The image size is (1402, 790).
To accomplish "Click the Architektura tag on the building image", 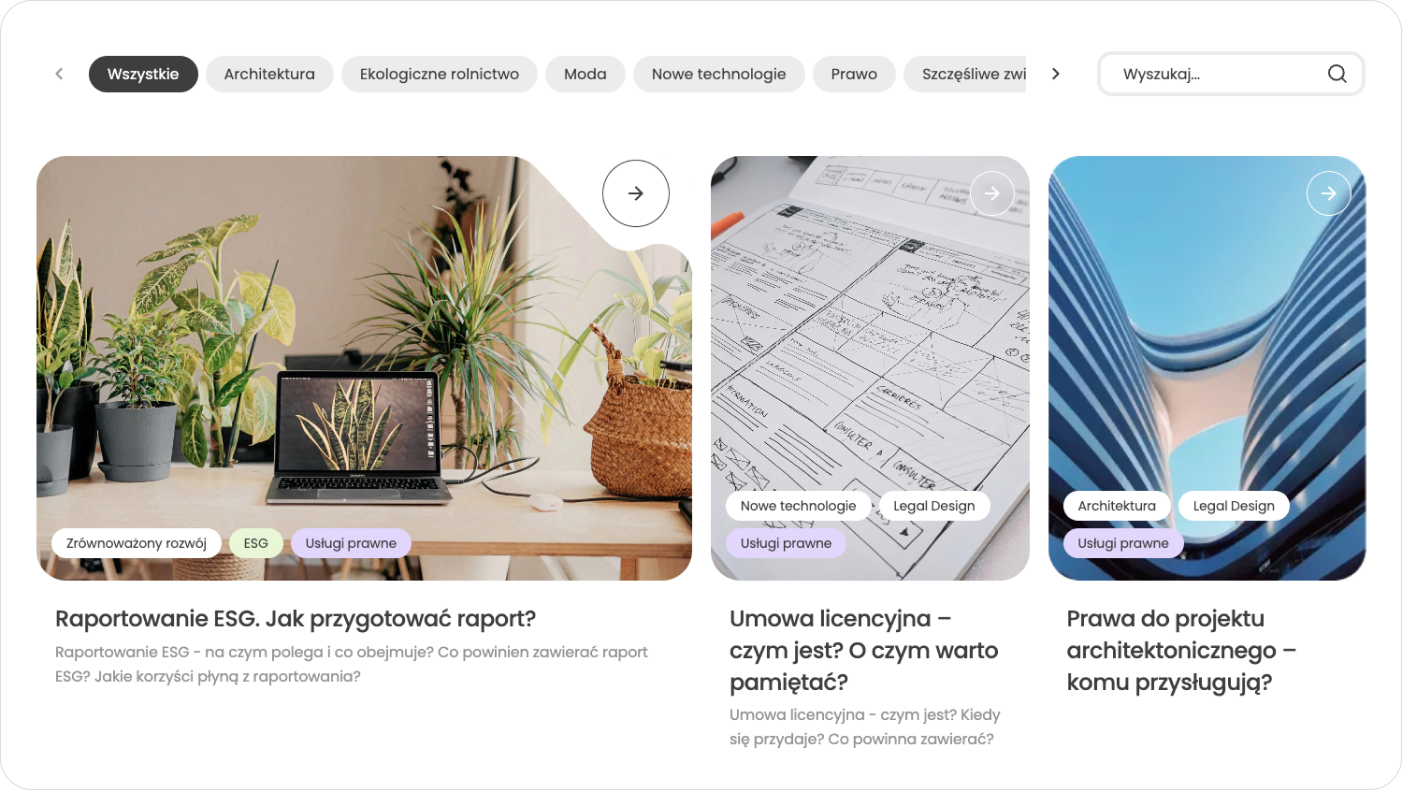I will [1116, 506].
